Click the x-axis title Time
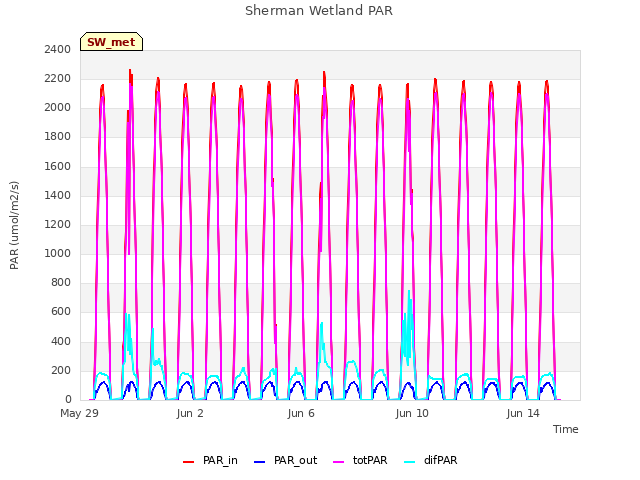Viewport: 640px width, 480px height. [566, 429]
